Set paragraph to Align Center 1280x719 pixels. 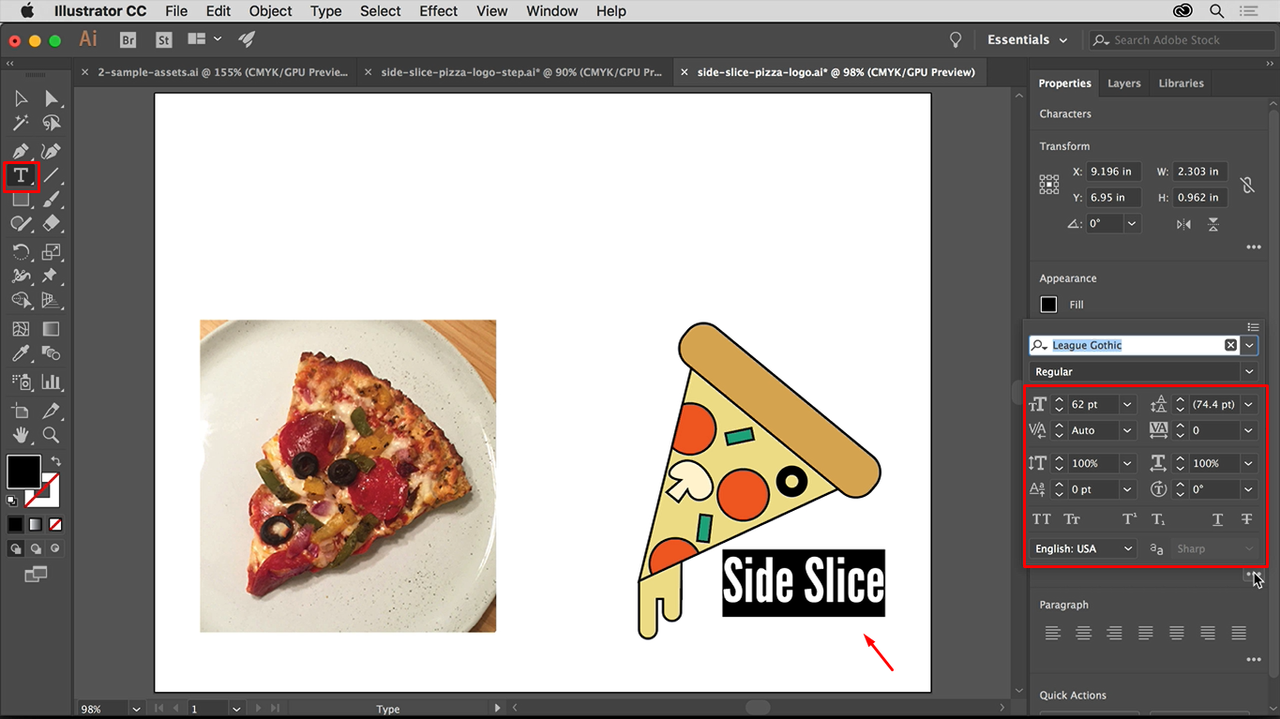coord(1083,633)
